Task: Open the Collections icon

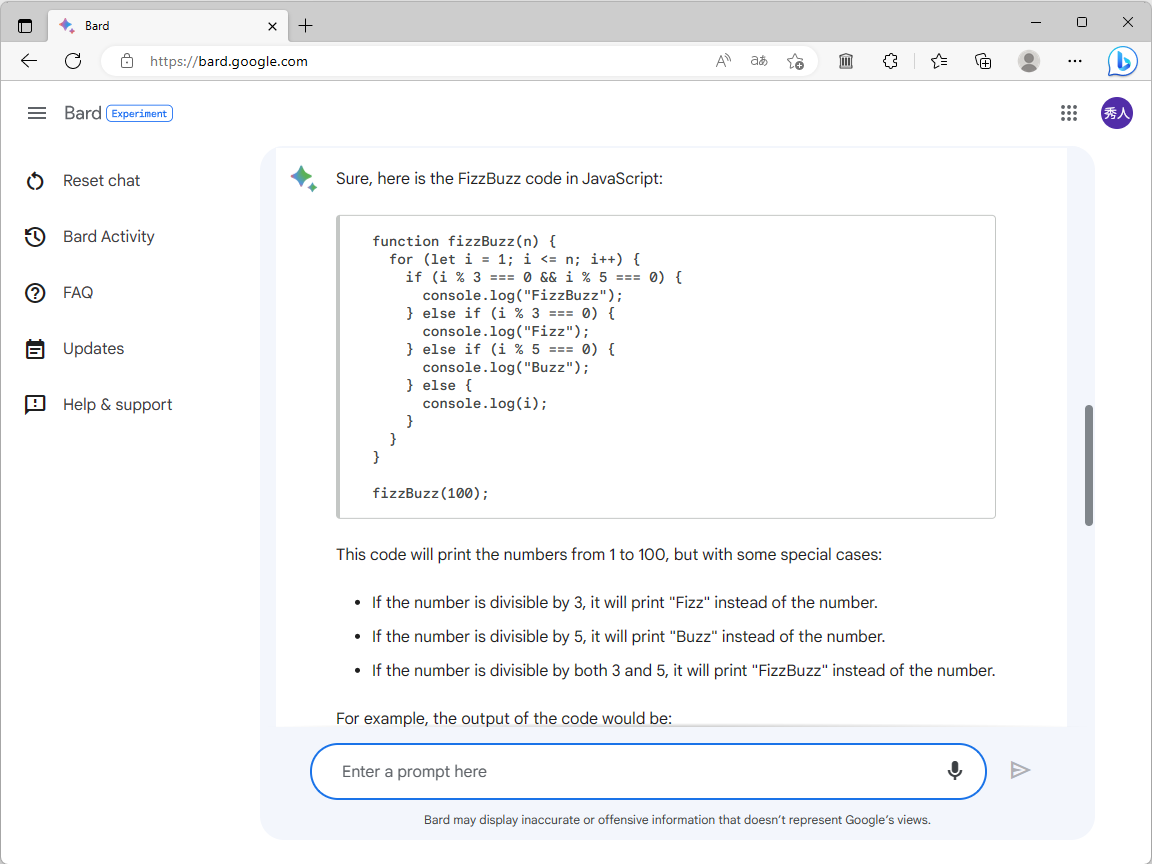Action: (x=983, y=61)
